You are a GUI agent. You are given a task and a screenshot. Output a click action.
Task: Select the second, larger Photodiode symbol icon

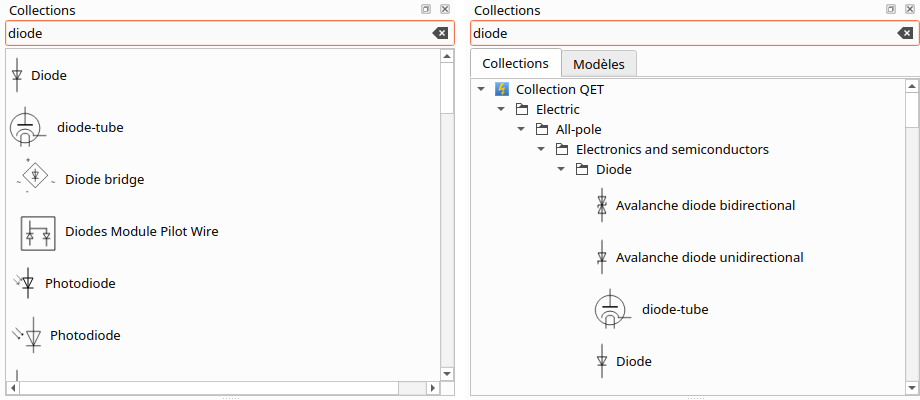(28, 335)
